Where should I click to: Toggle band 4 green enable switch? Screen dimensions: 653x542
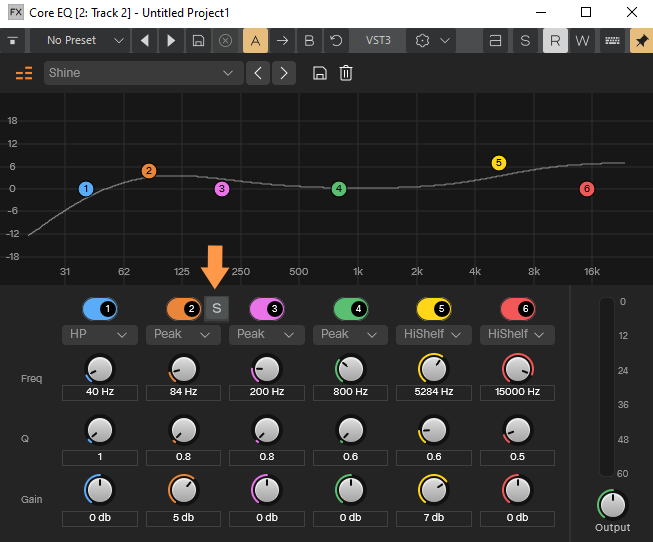(x=351, y=309)
